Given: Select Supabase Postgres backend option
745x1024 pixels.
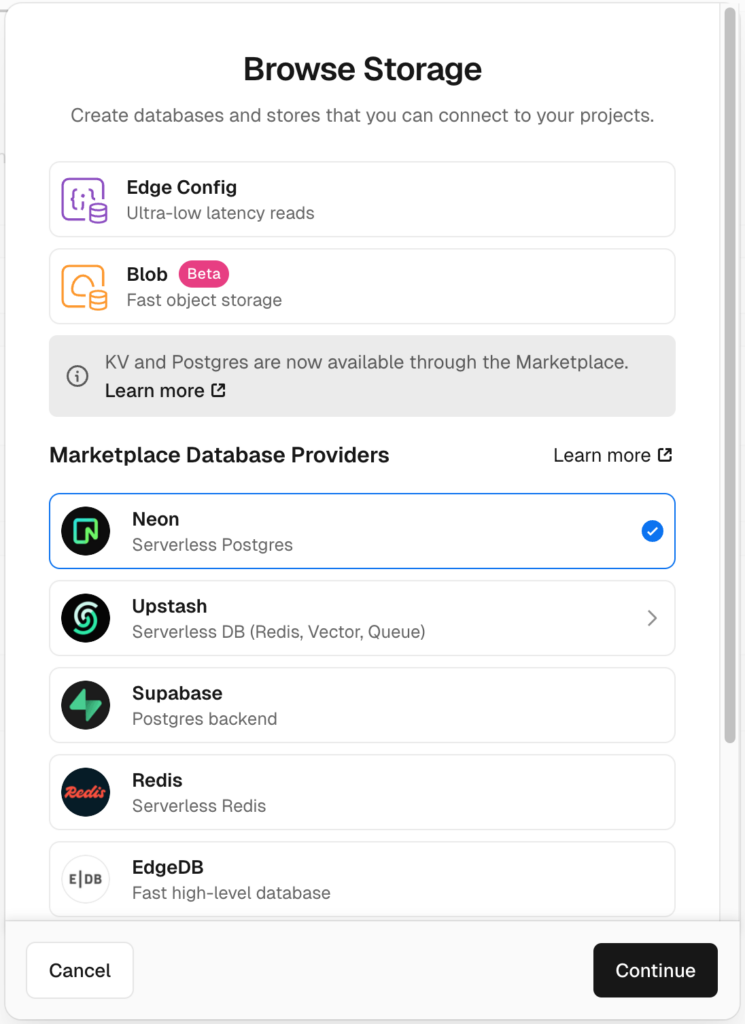Looking at the screenshot, I should pyautogui.click(x=362, y=705).
